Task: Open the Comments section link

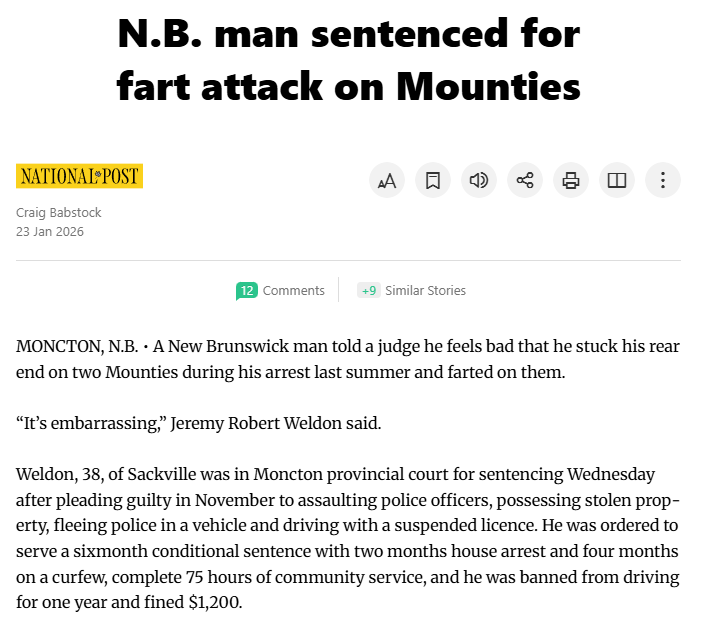Action: coord(293,291)
